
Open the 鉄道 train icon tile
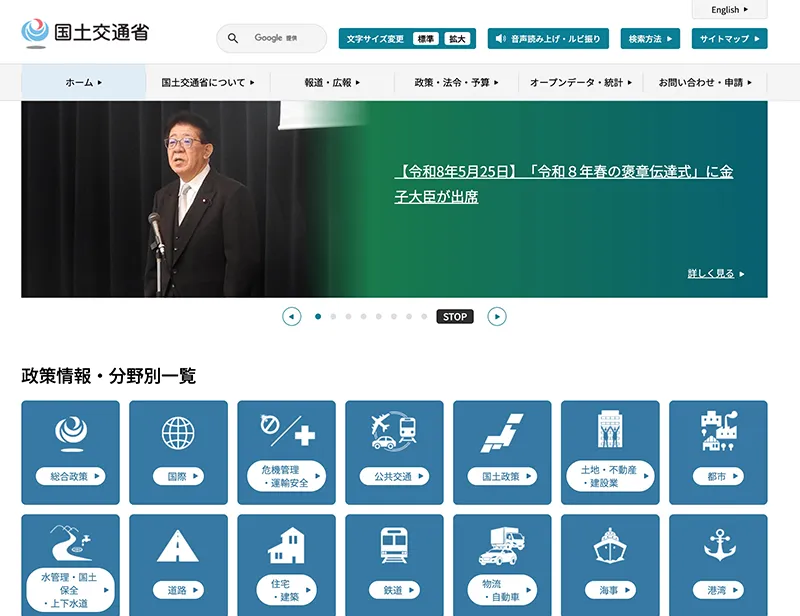(x=394, y=565)
